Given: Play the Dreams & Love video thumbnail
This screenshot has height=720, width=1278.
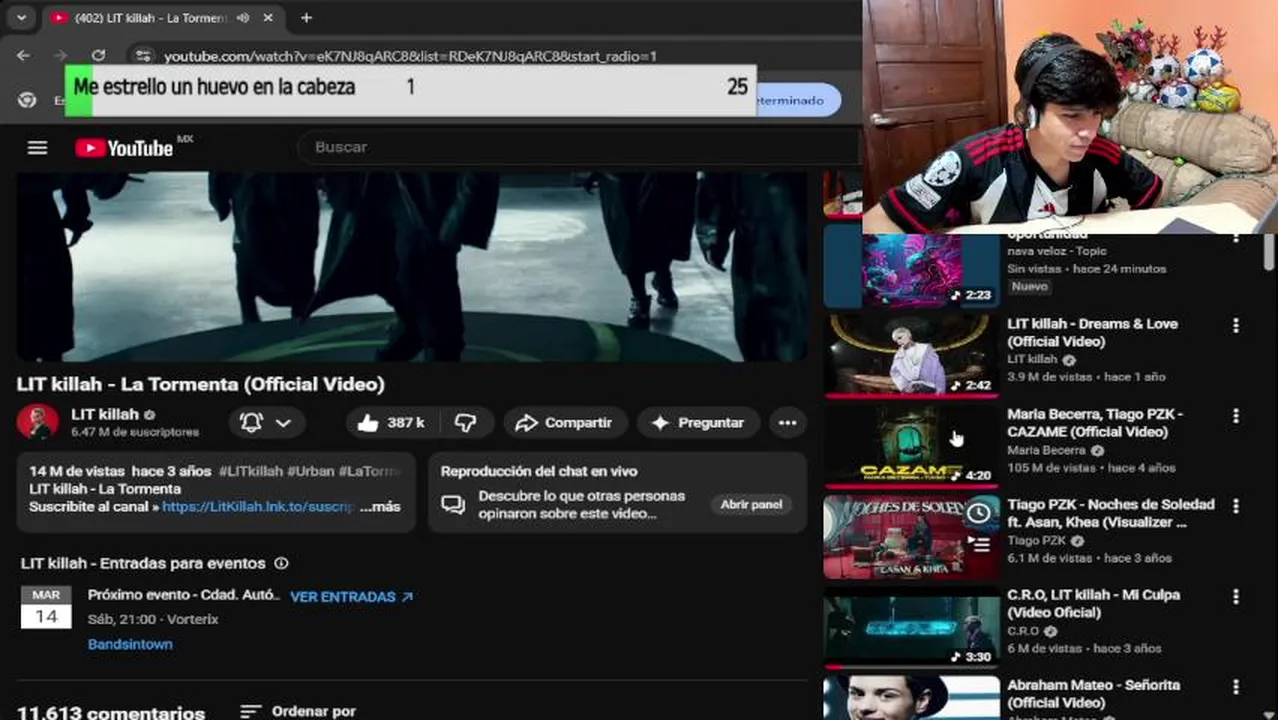Looking at the screenshot, I should point(912,356).
